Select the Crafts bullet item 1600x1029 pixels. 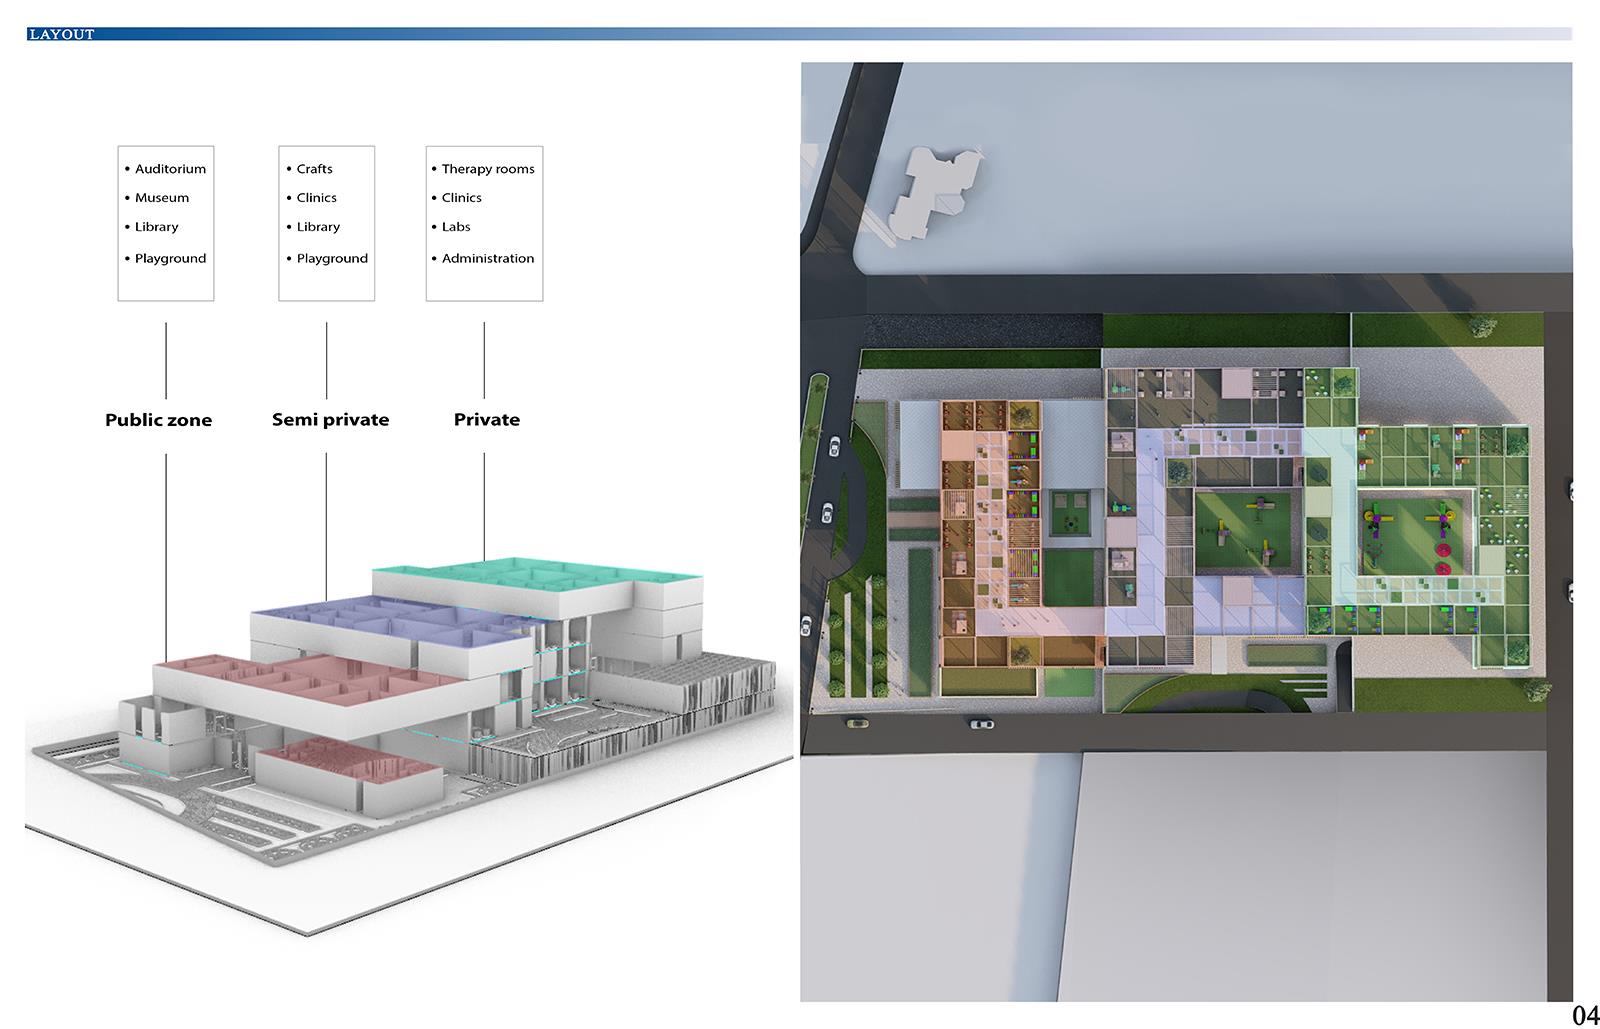click(314, 169)
